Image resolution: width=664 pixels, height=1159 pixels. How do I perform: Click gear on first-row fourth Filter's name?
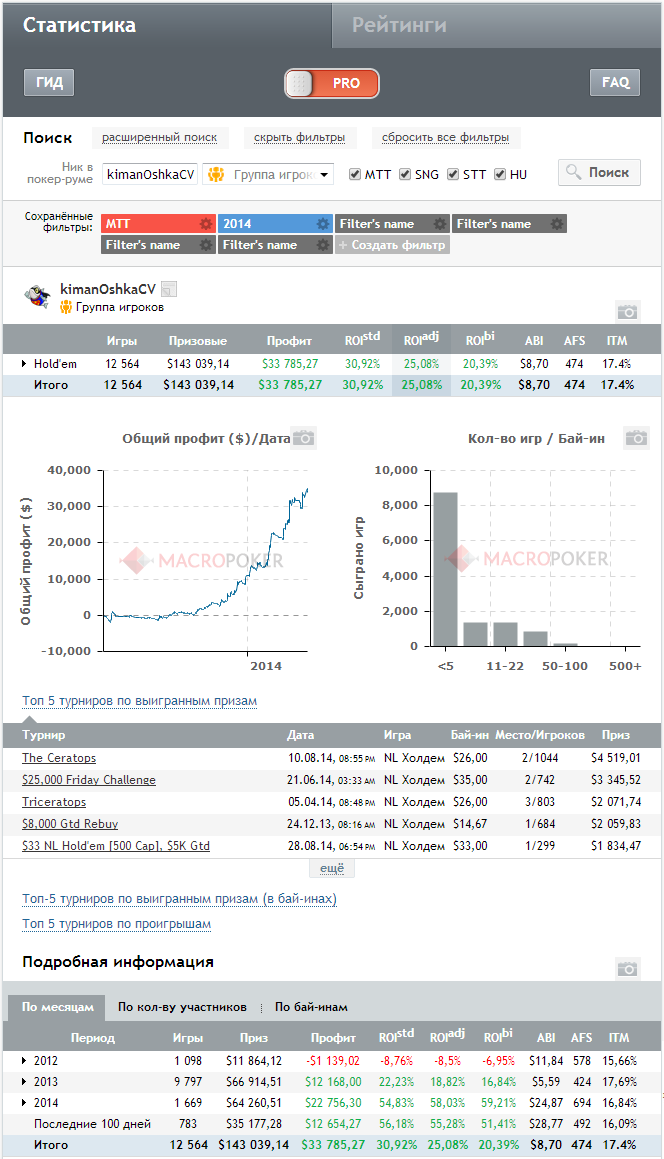[557, 224]
